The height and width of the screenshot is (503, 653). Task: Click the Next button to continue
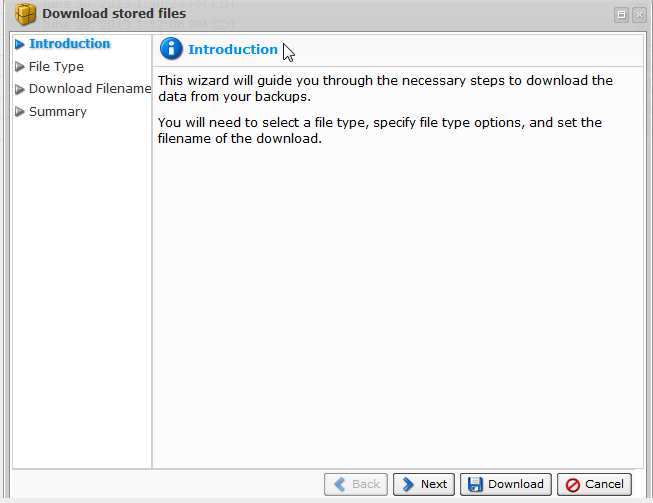pyautogui.click(x=424, y=484)
